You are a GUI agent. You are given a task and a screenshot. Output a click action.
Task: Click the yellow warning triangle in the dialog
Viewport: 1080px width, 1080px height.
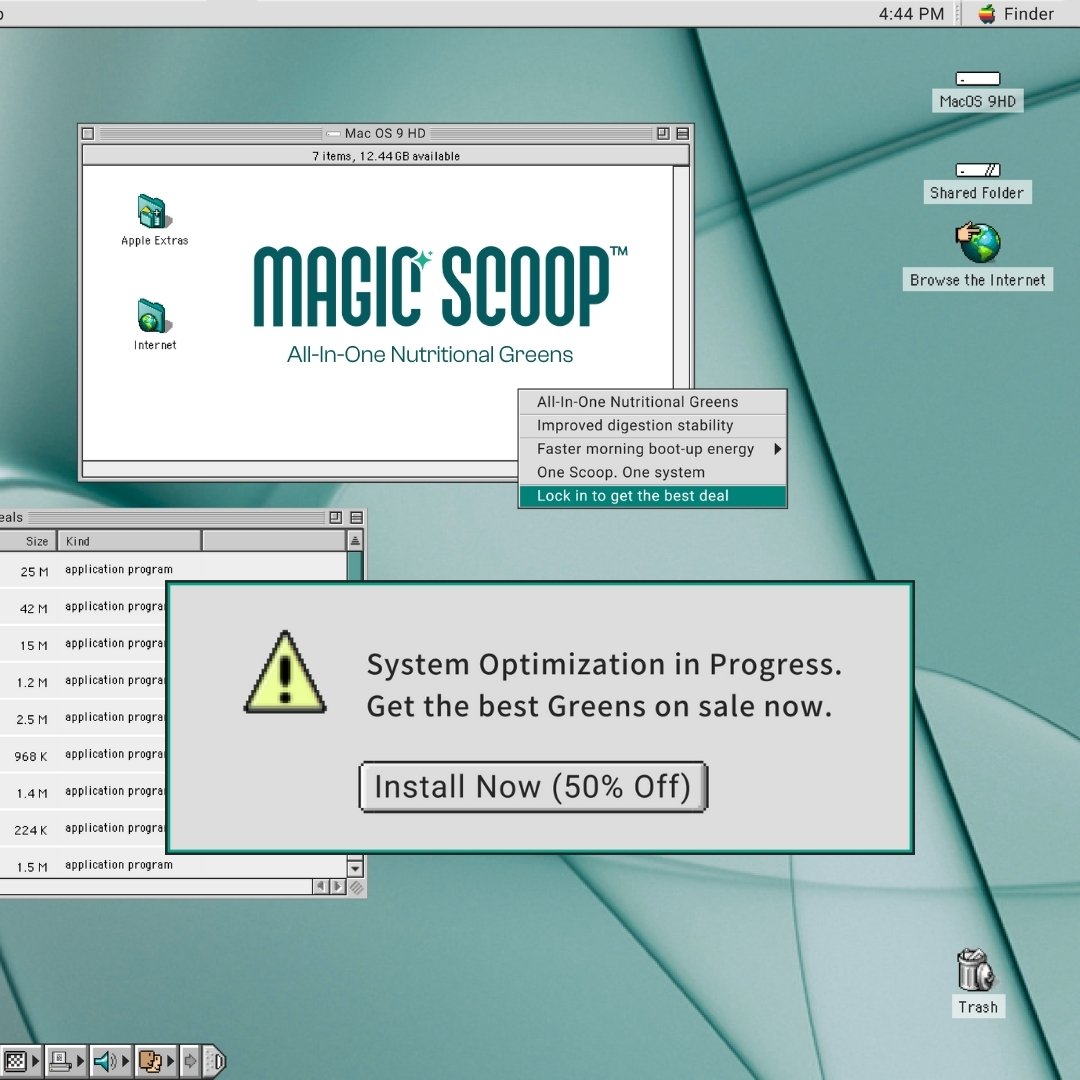tap(285, 672)
